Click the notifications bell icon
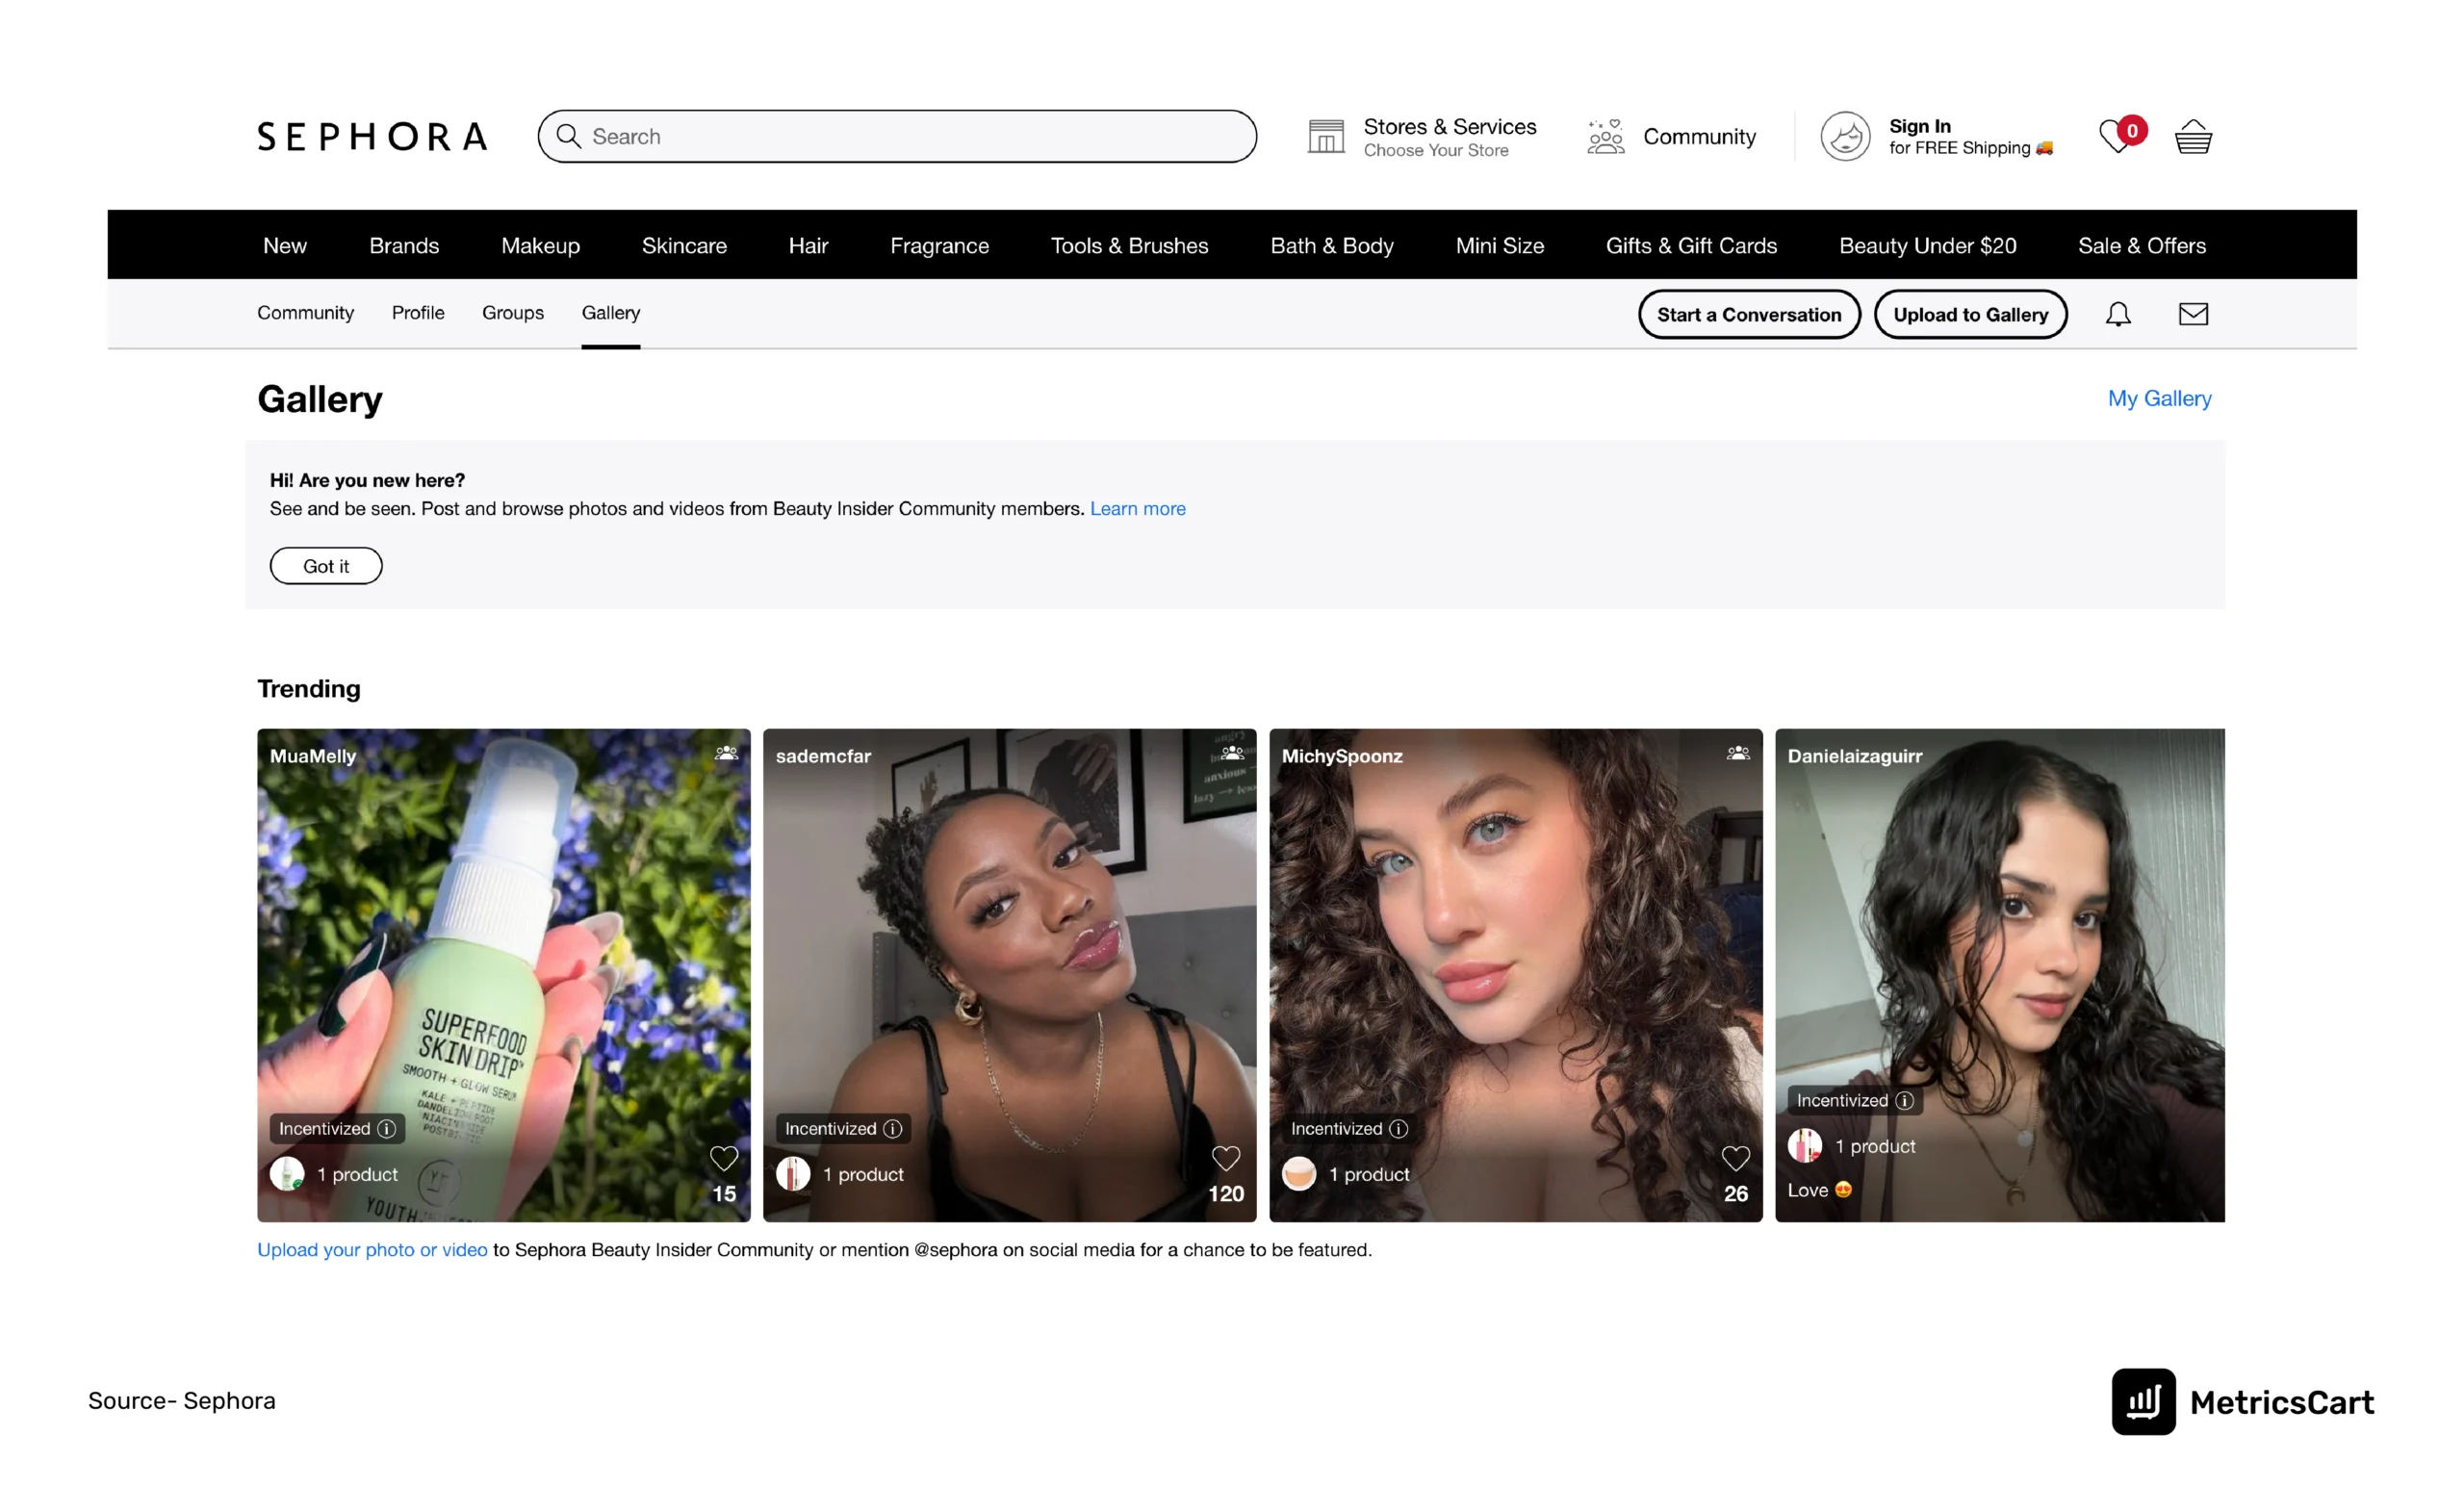Viewport: 2464px width, 1487px height. tap(2117, 313)
